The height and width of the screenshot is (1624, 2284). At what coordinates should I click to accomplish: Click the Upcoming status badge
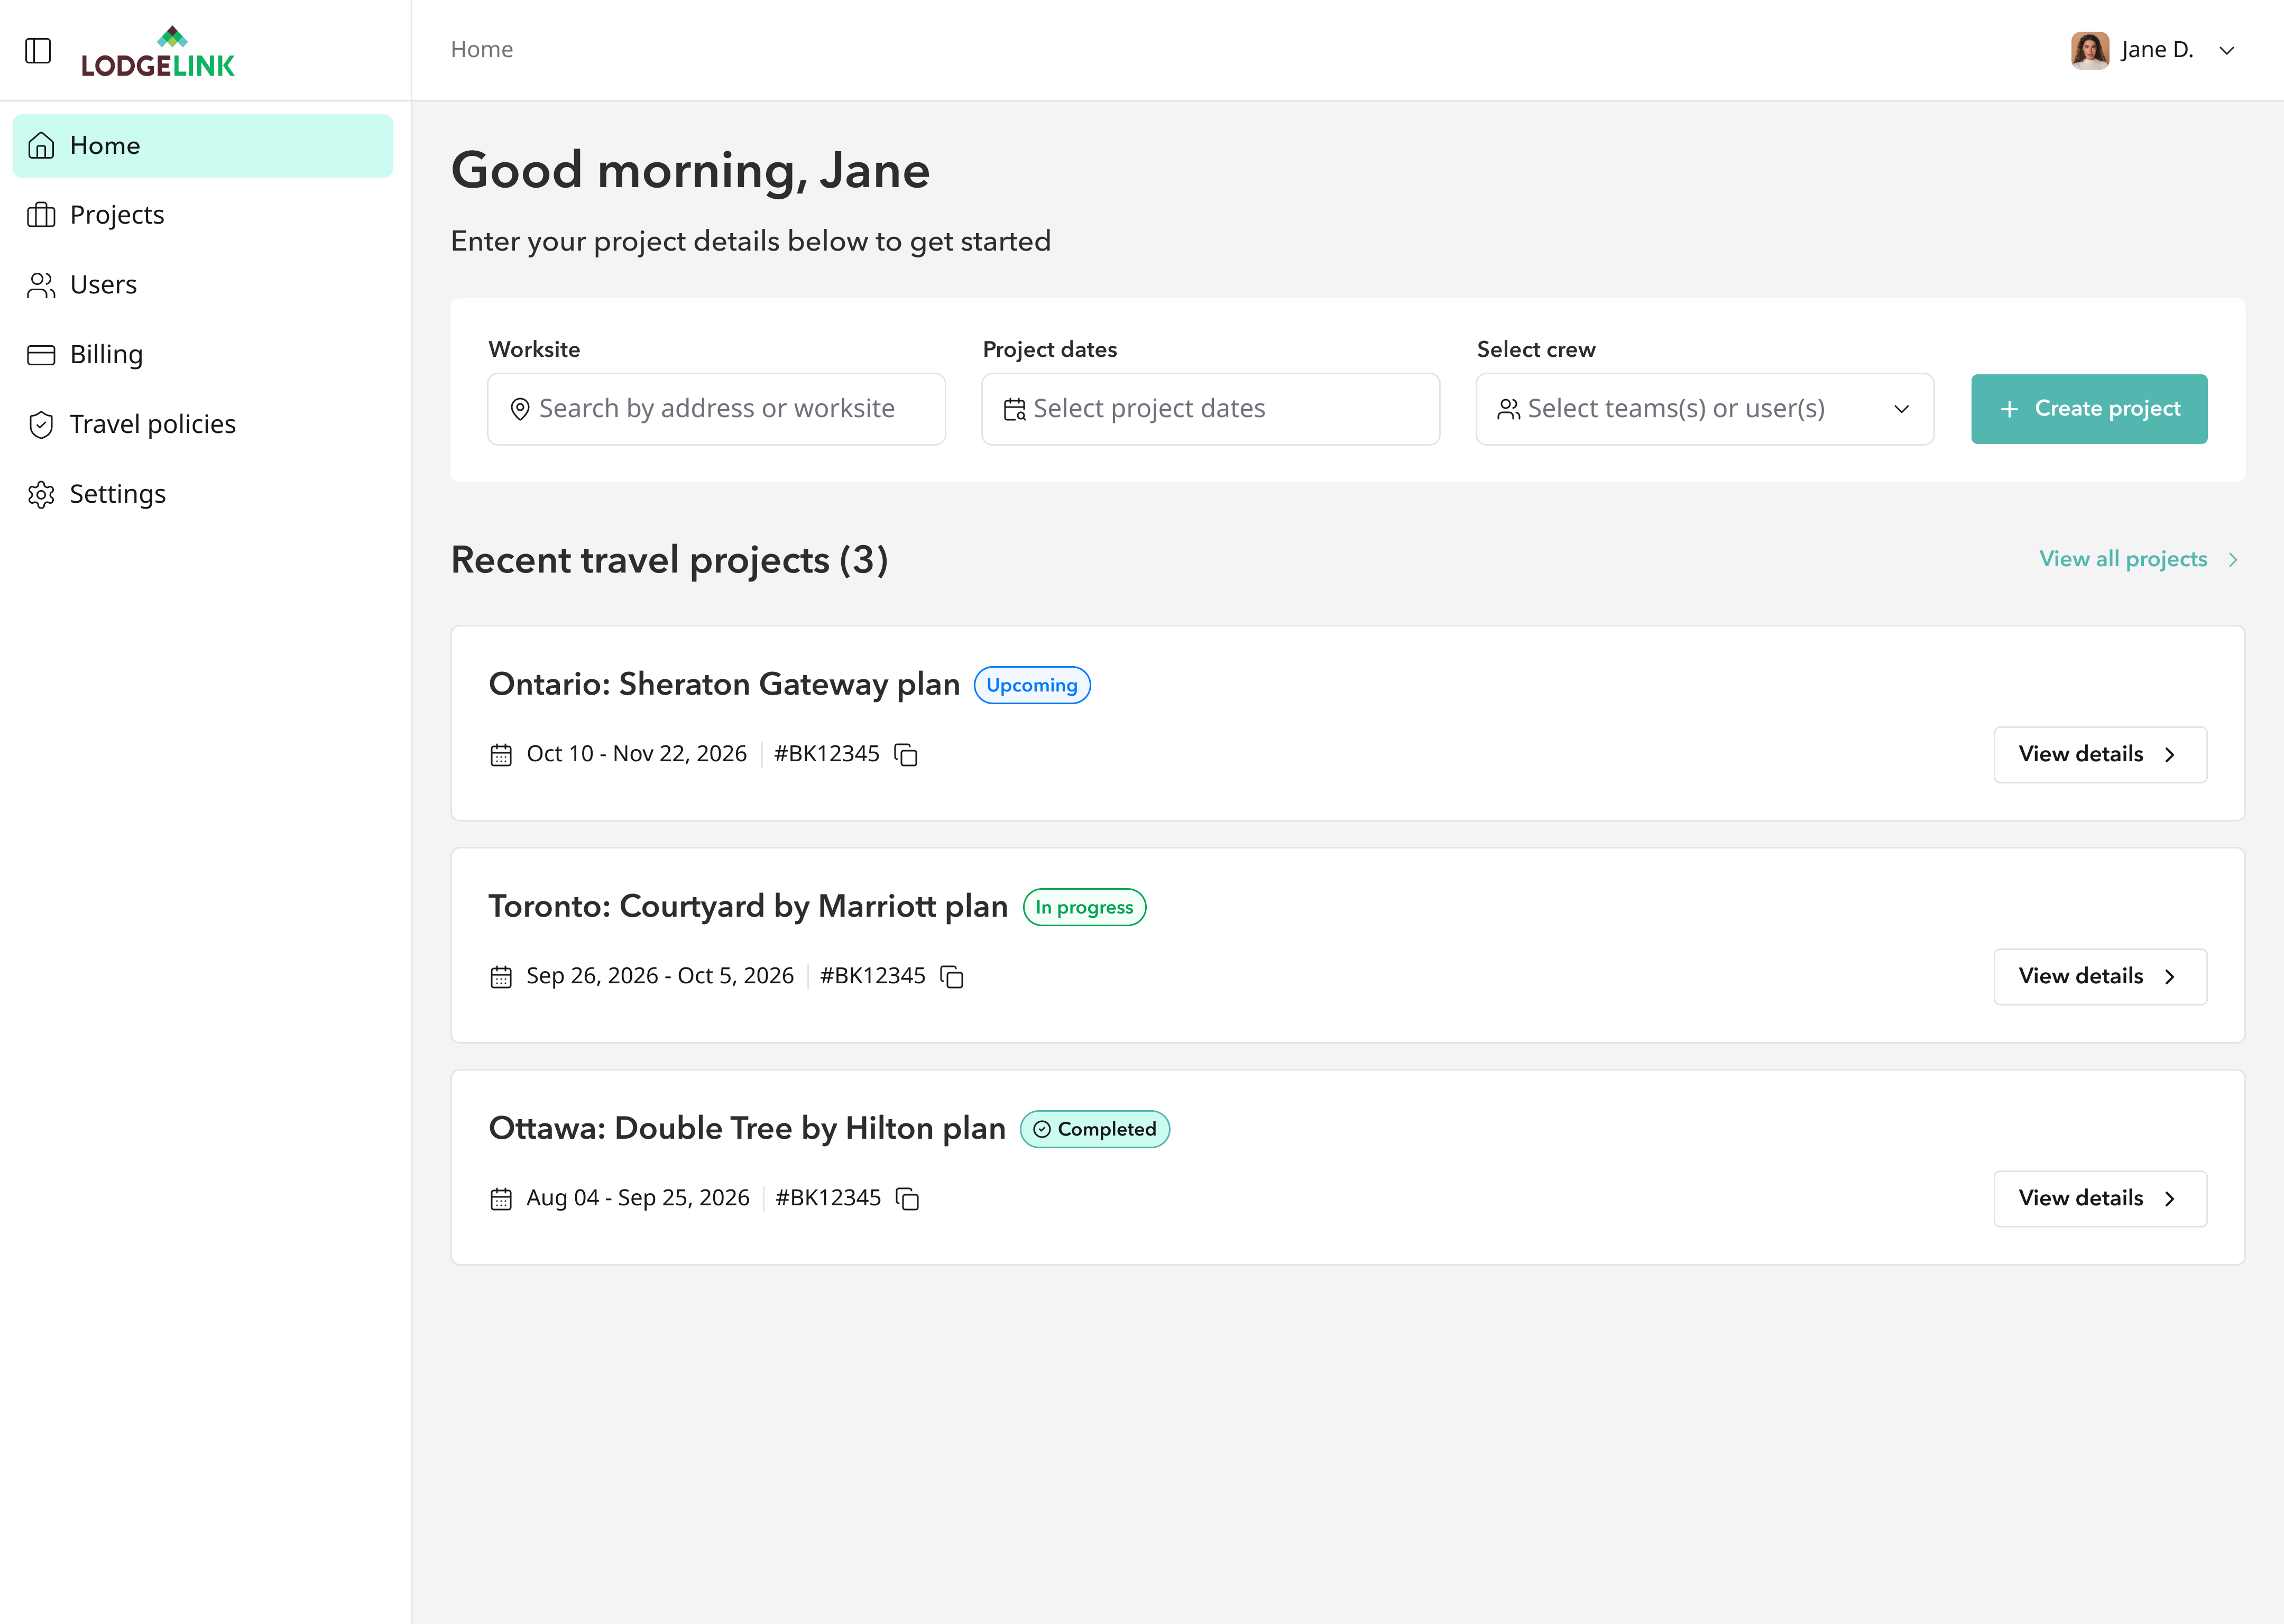(1032, 685)
